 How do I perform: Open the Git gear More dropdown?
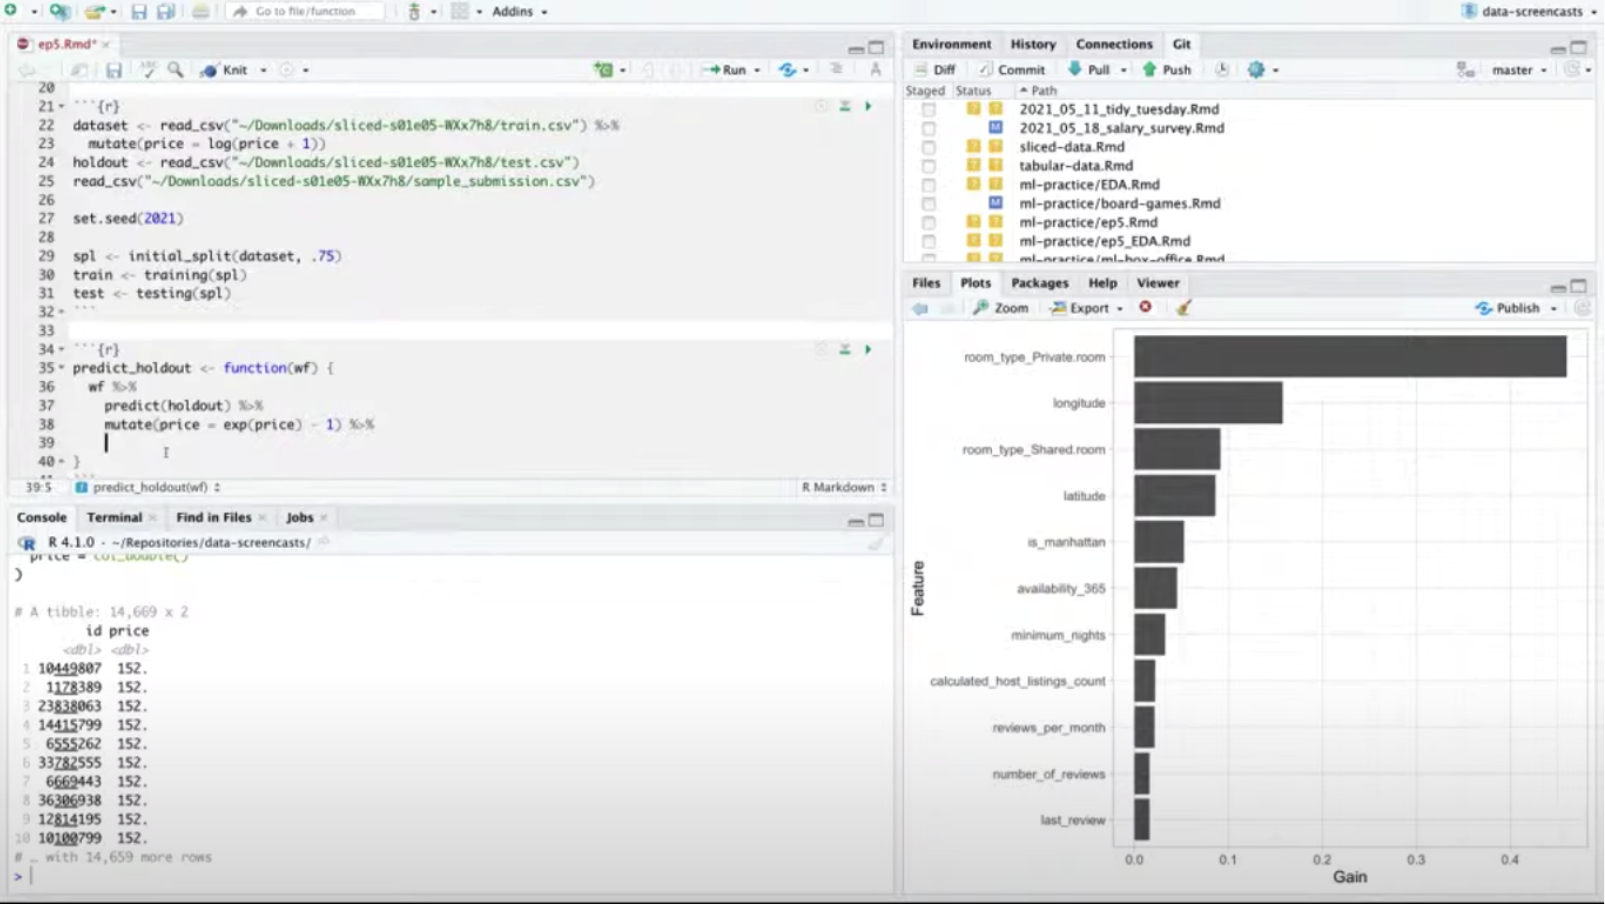[x=1263, y=69]
